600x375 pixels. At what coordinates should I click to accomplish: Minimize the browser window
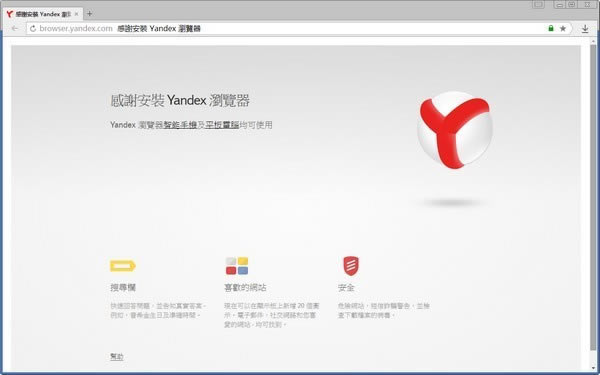click(x=560, y=4)
